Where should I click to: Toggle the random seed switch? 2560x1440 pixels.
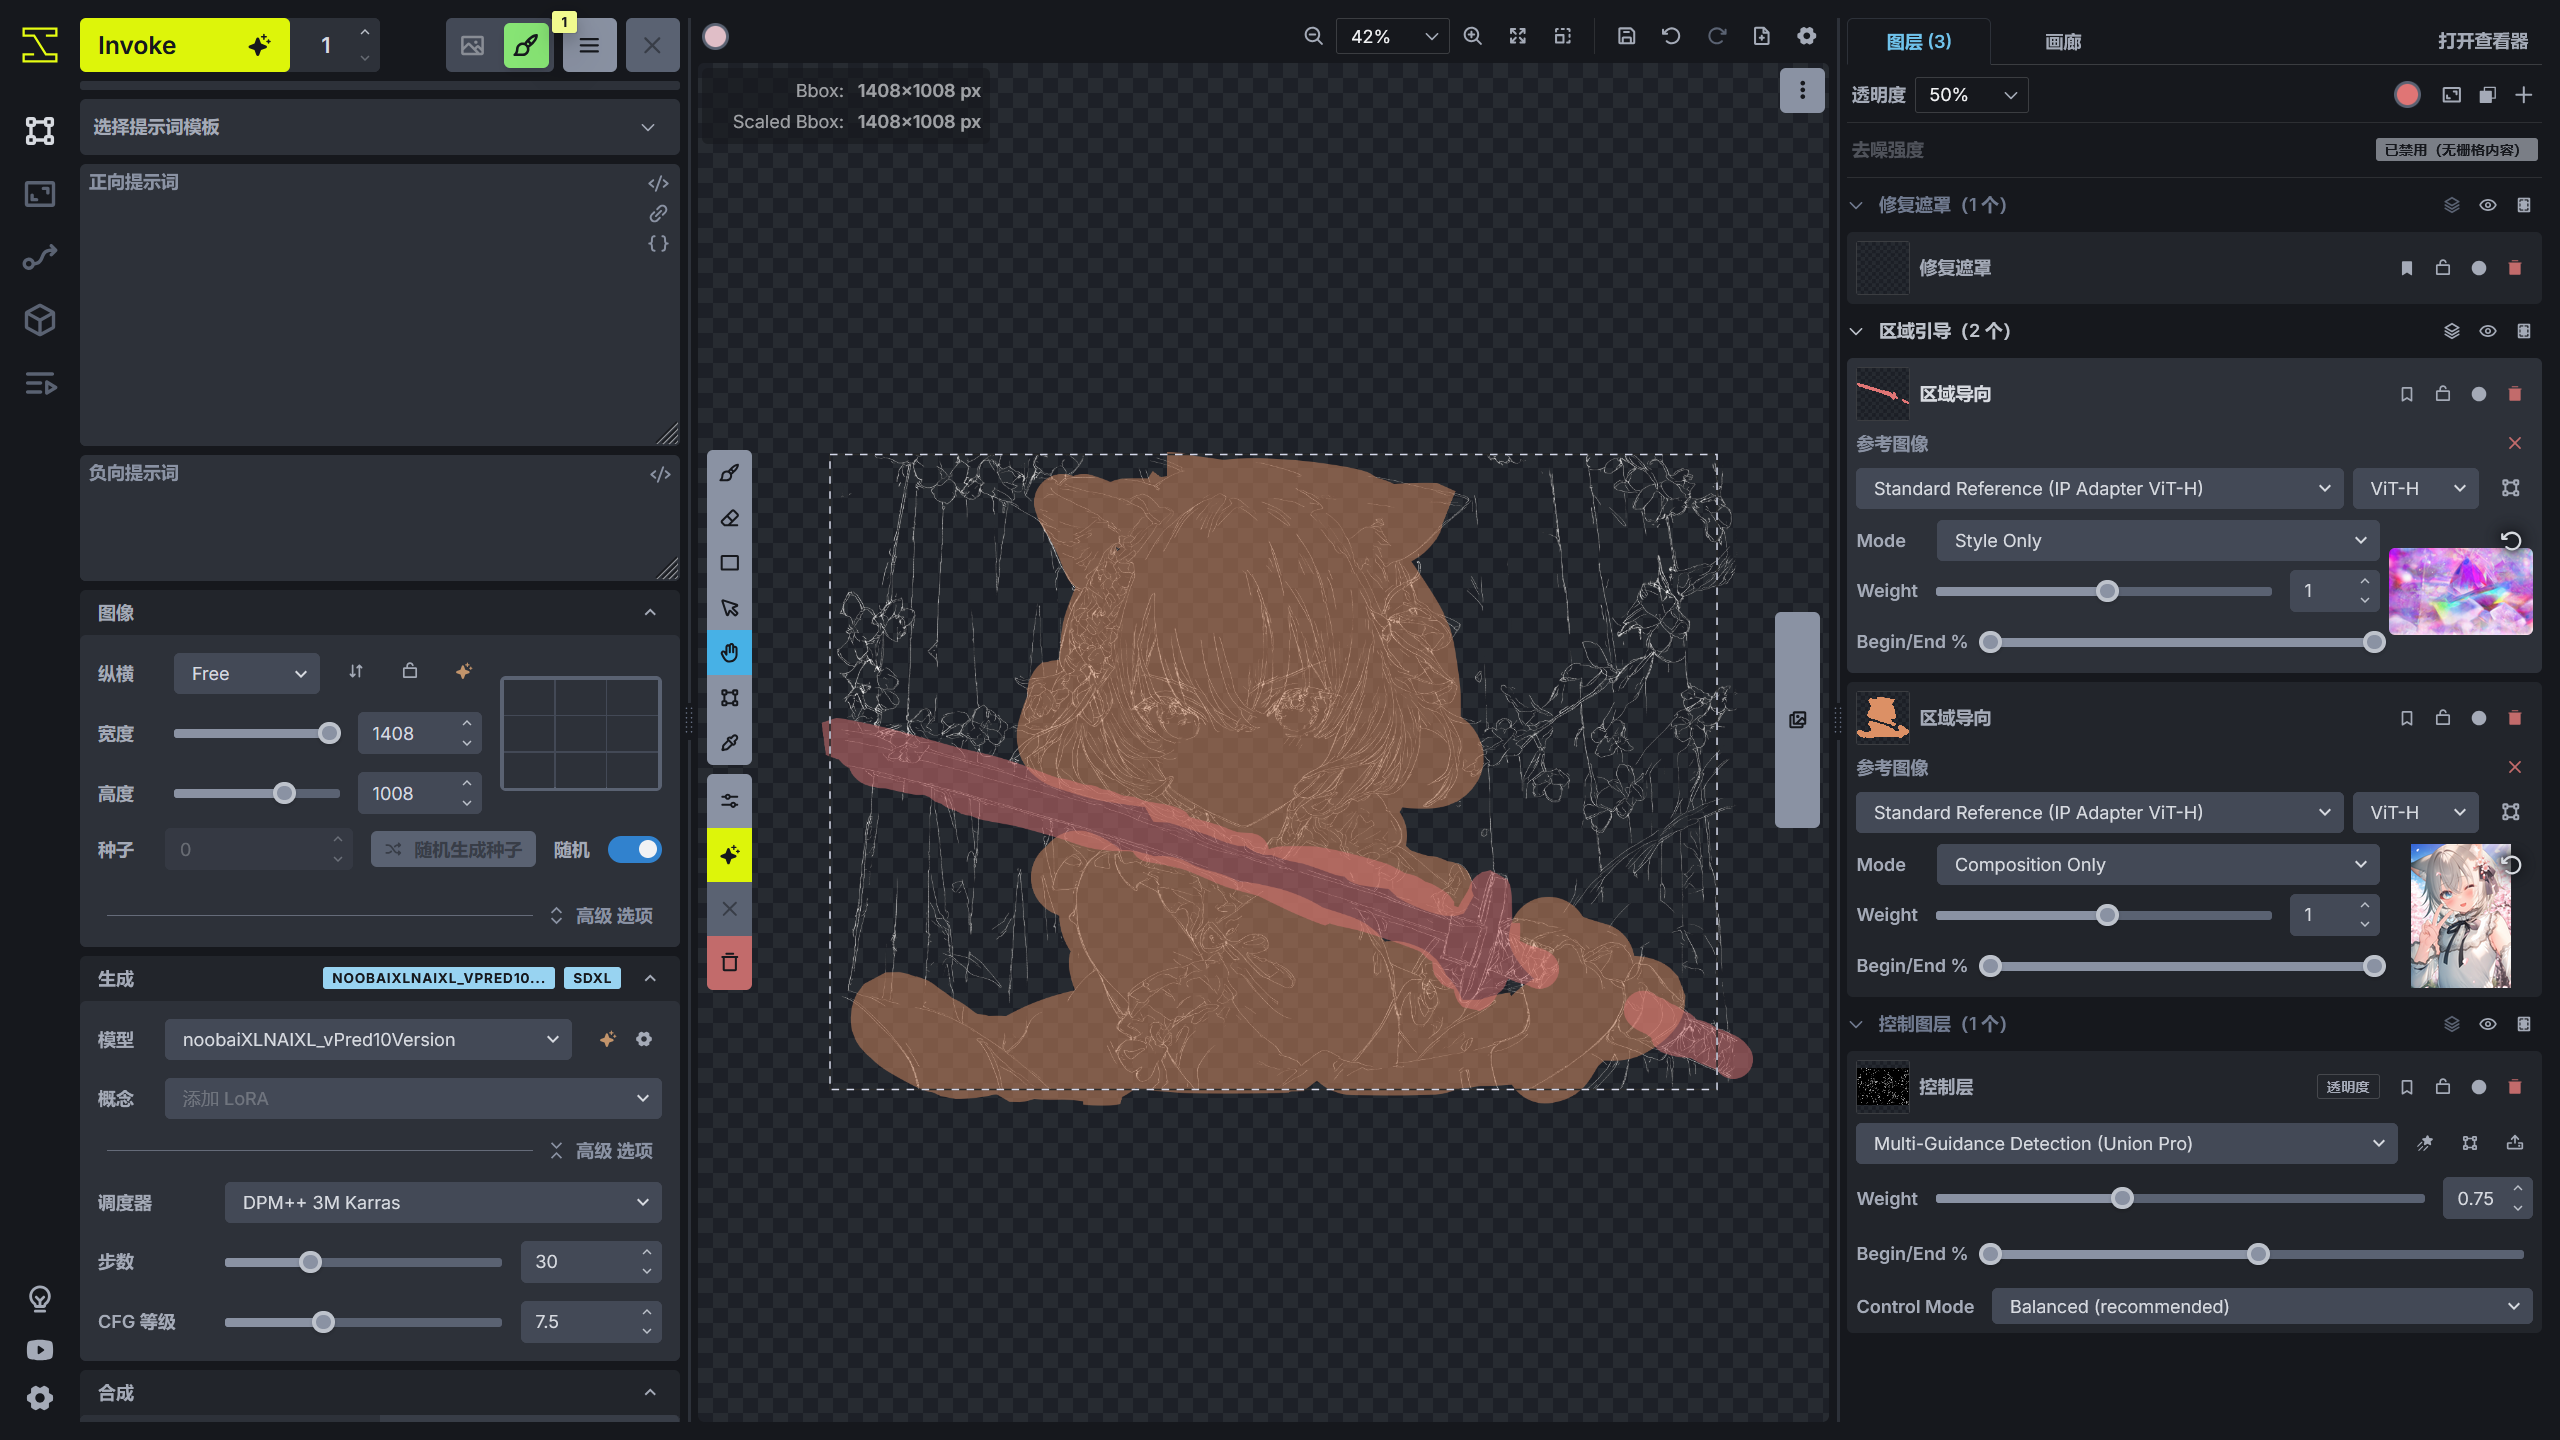coord(635,850)
